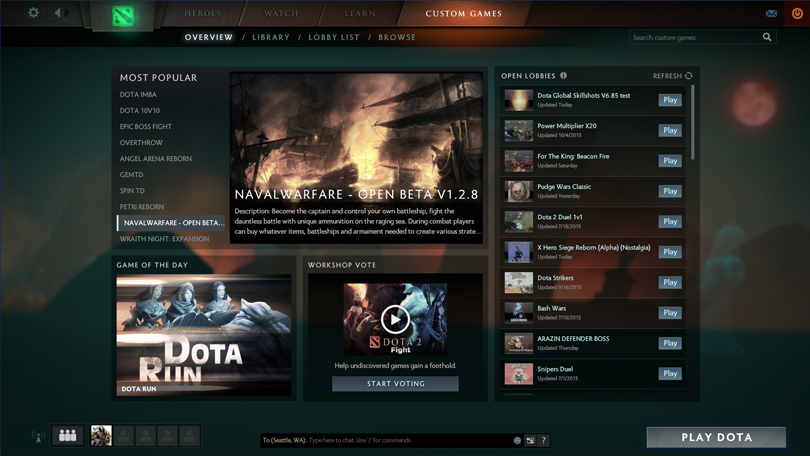Click the X Hero Siege Reborn thumbnail

519,252
